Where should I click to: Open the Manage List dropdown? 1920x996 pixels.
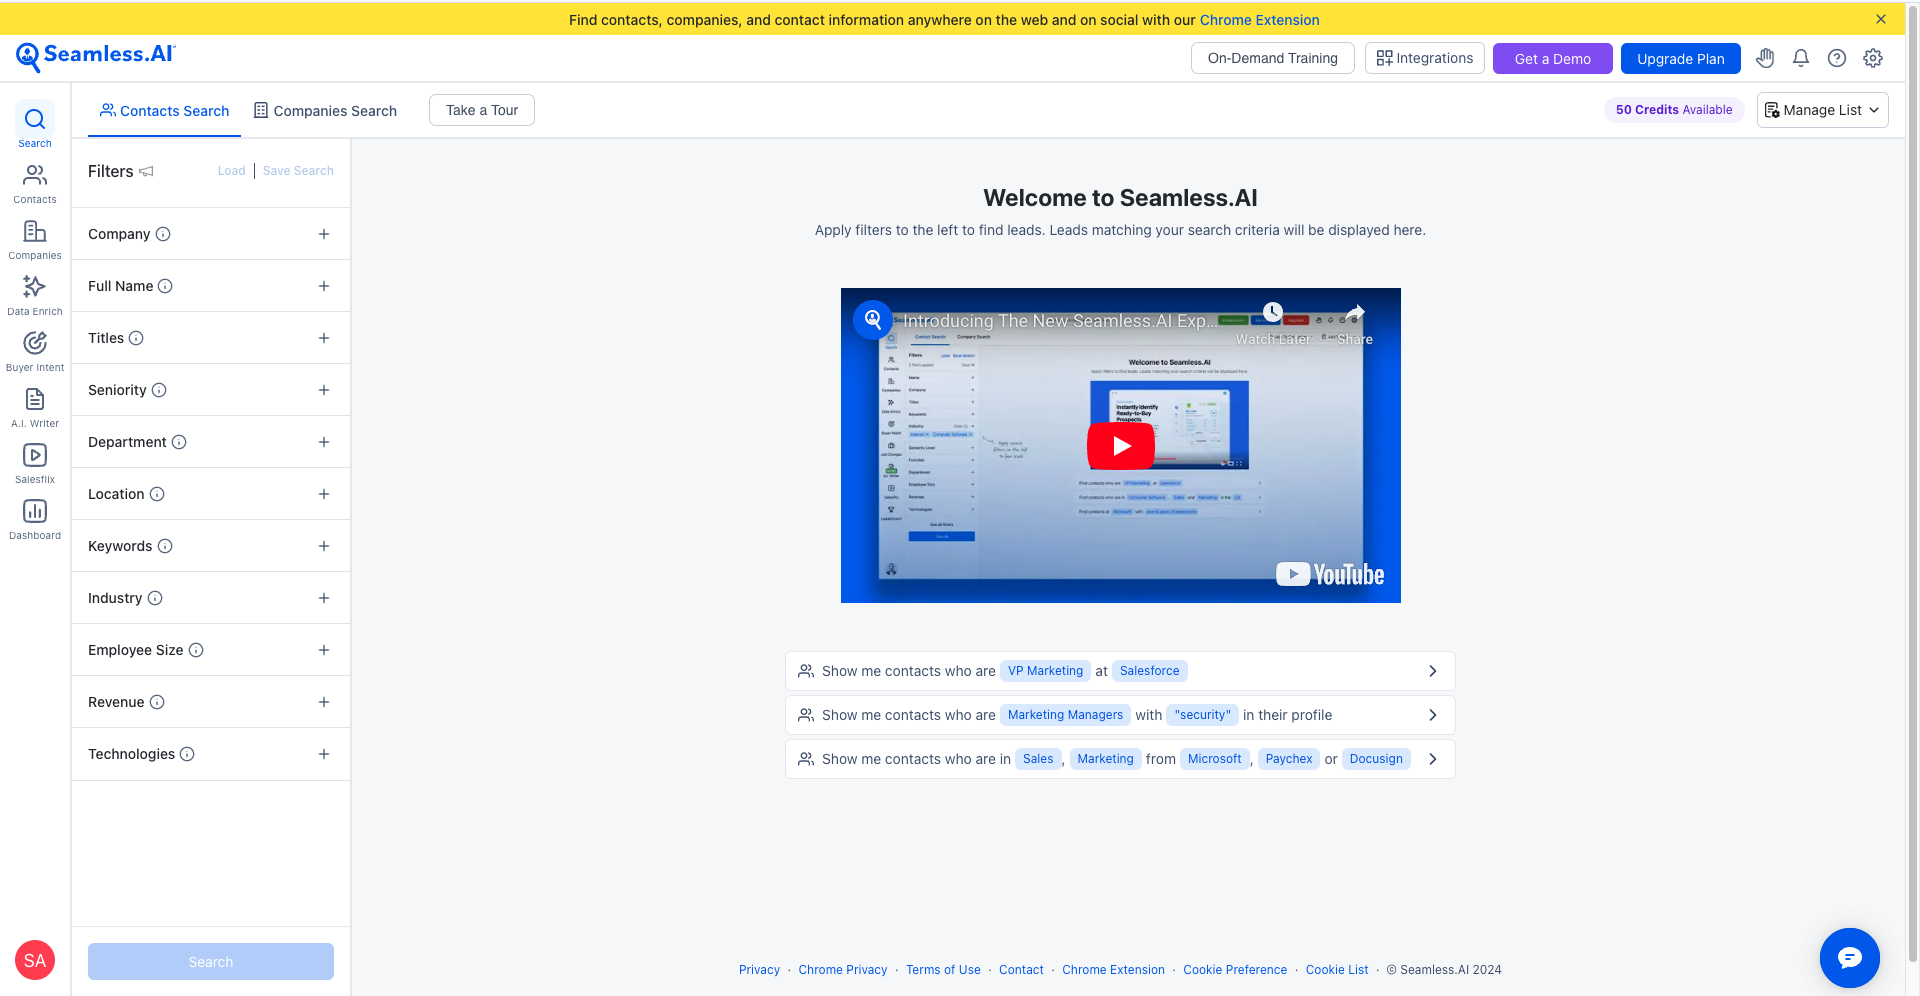pyautogui.click(x=1822, y=110)
